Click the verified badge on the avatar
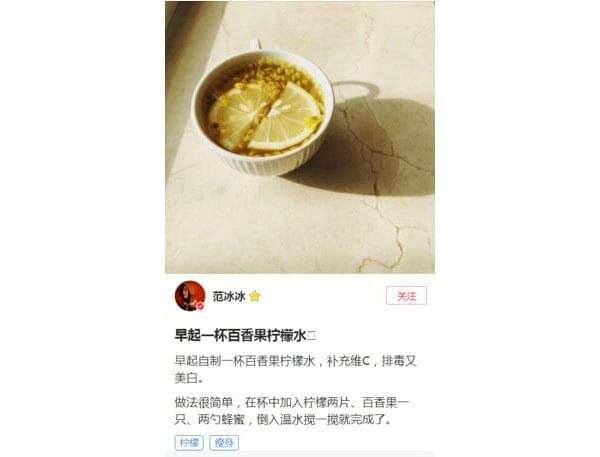 coord(200,306)
